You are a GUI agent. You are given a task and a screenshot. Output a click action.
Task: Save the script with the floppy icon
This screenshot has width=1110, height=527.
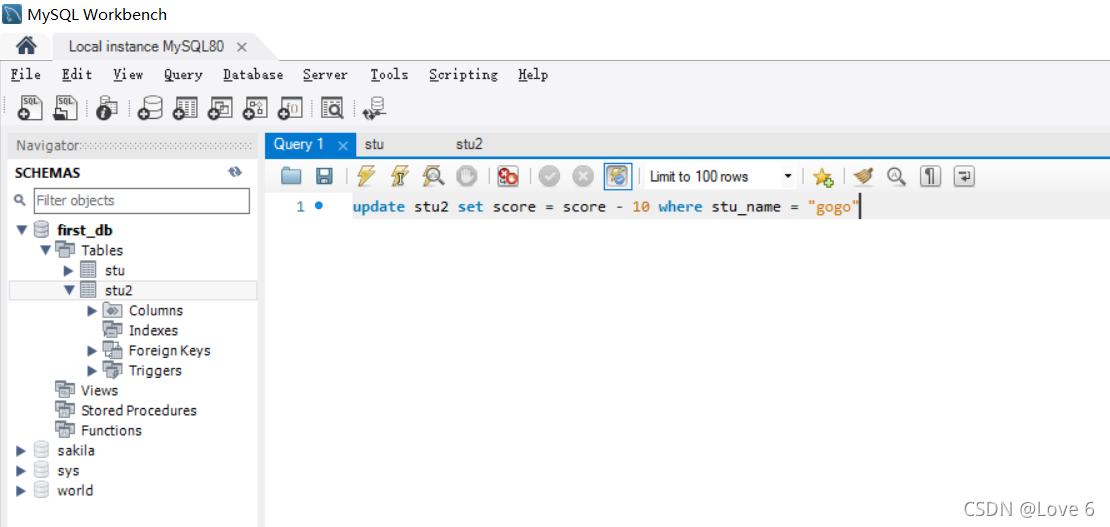pos(324,176)
